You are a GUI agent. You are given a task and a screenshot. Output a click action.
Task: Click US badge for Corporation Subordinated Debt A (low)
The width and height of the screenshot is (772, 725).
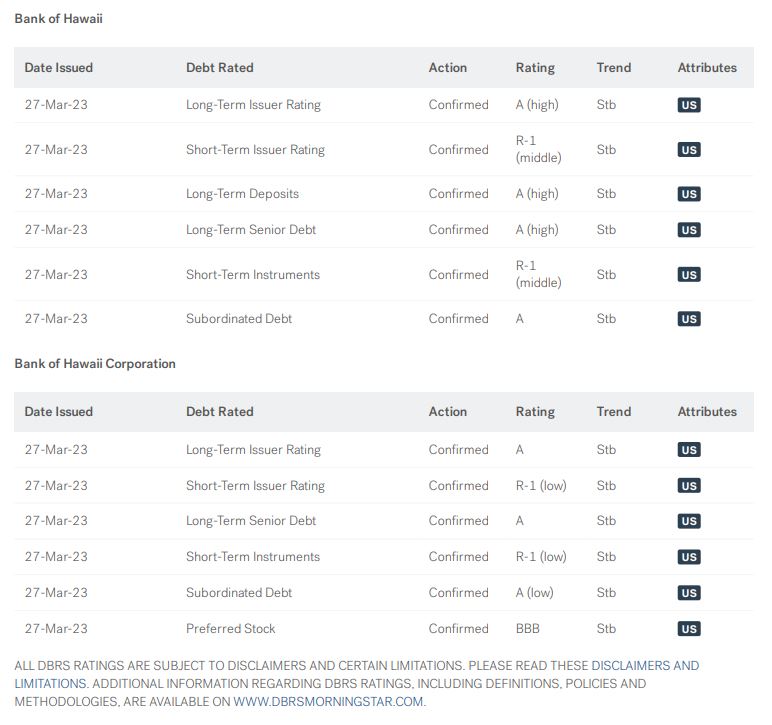(689, 593)
